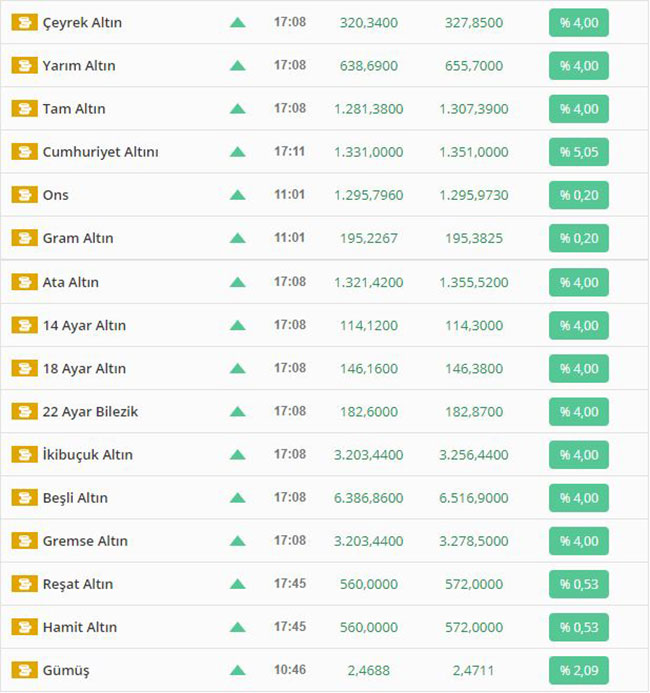Click Gremse Altın selling price 3.278,5000
The width and height of the screenshot is (650, 693).
[x=473, y=541]
